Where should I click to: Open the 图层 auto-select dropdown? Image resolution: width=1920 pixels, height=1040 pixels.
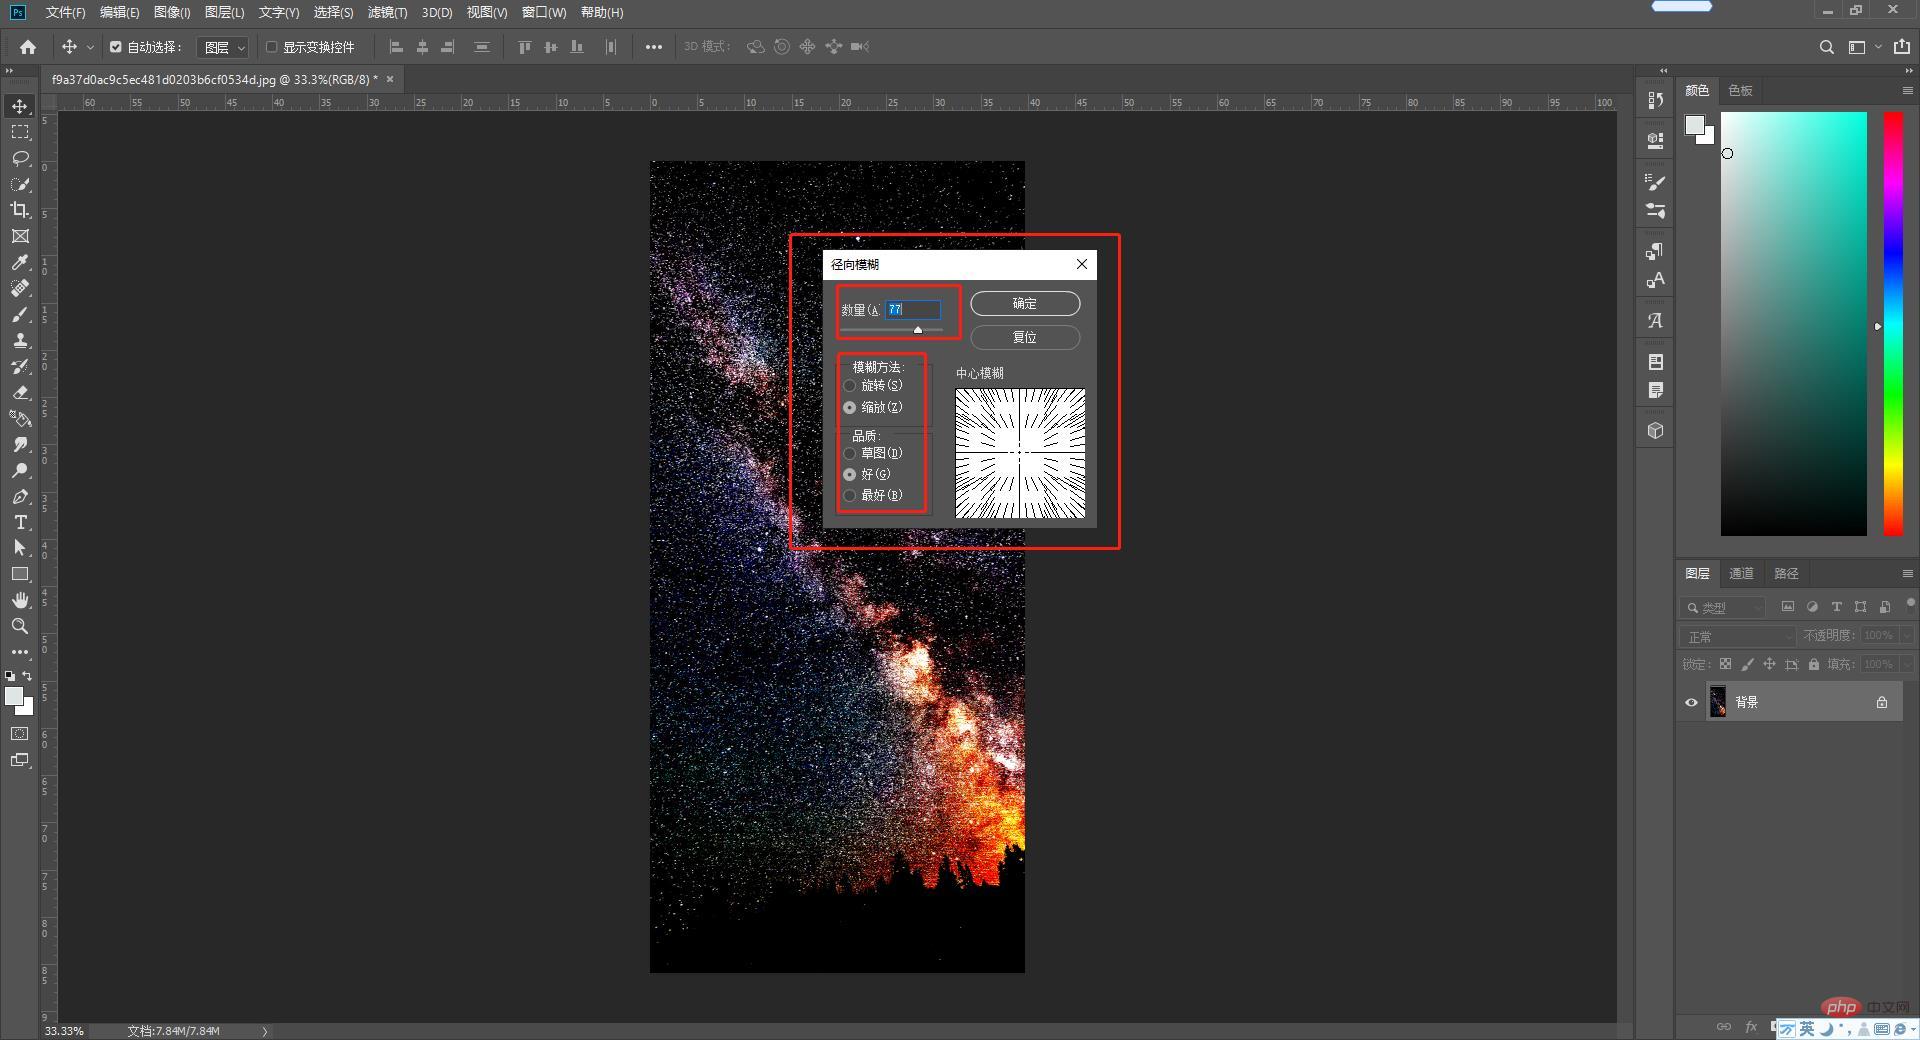tap(223, 47)
